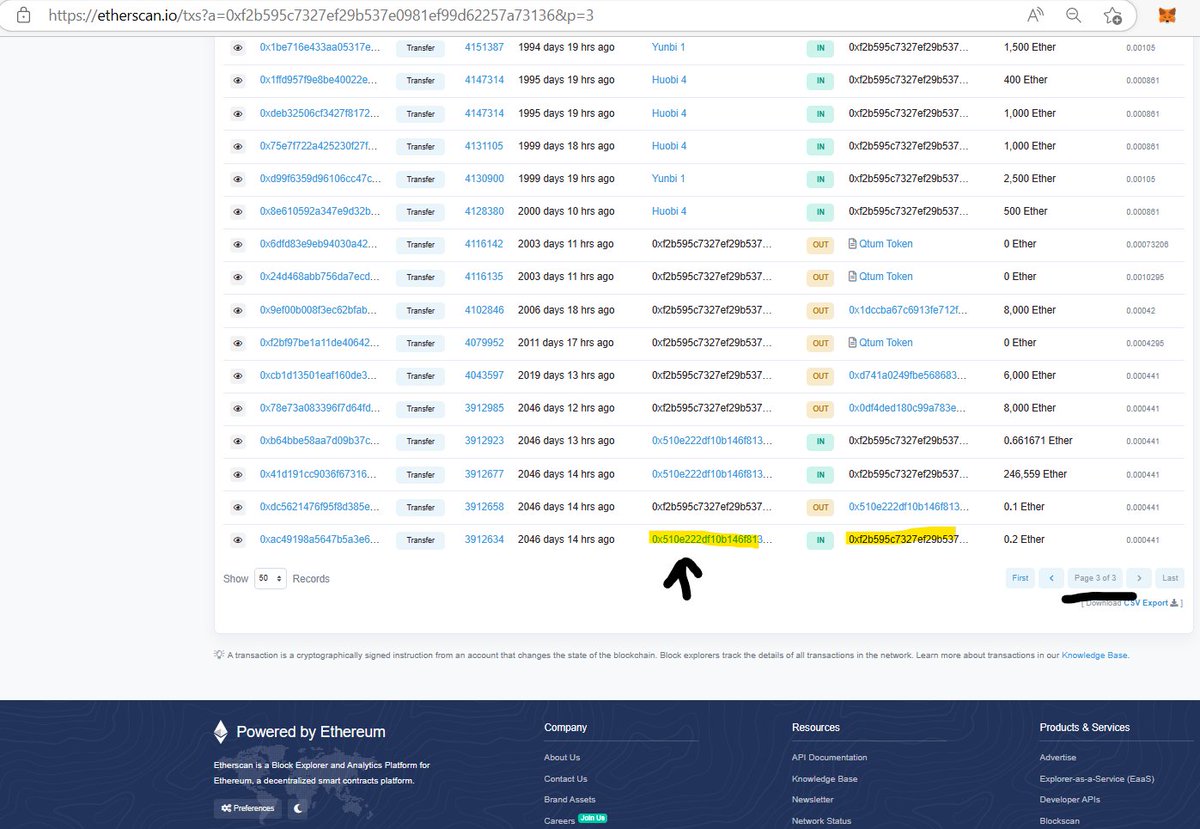Activate the Read Aloud icon
The height and width of the screenshot is (829, 1200).
[x=1036, y=15]
